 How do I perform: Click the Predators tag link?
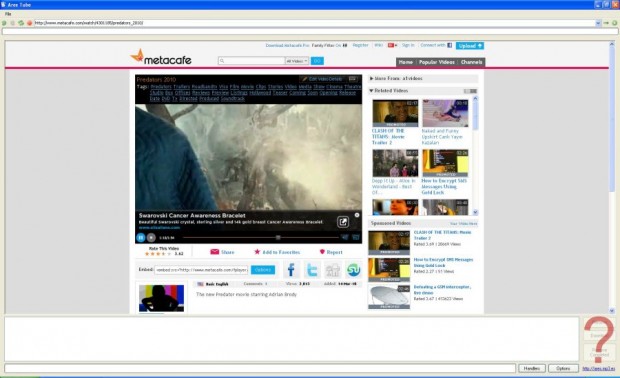[161, 87]
